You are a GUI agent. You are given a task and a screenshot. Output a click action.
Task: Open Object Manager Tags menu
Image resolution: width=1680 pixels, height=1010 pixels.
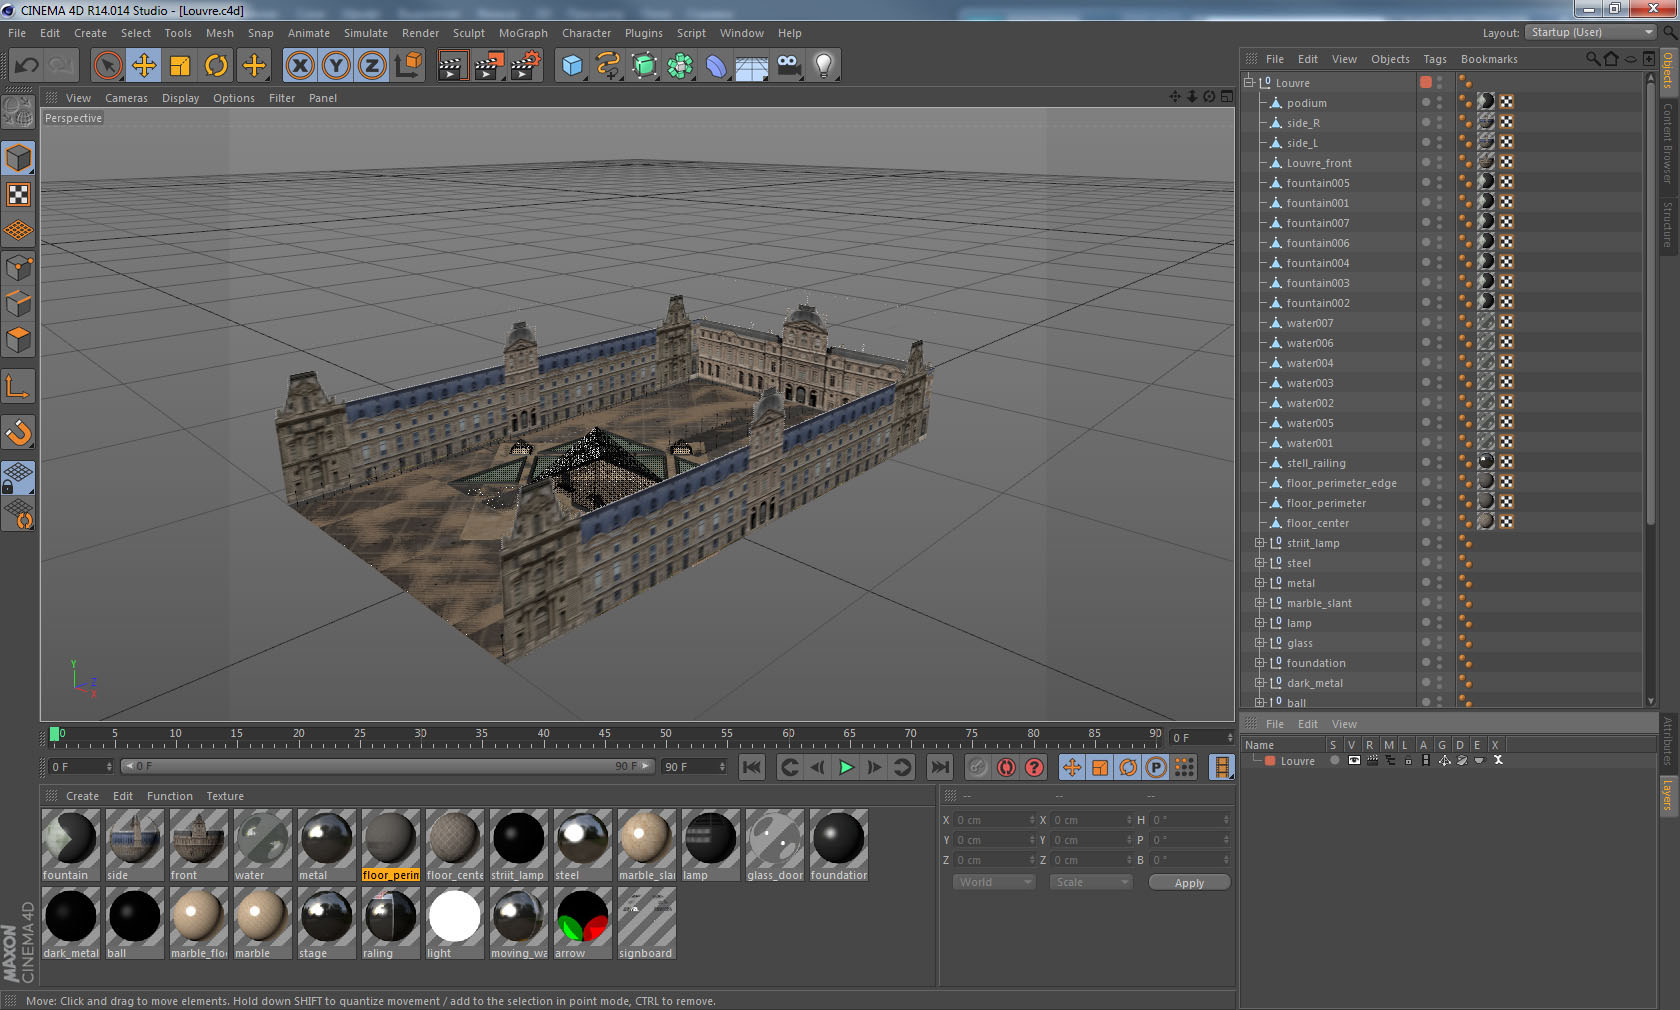tap(1435, 59)
